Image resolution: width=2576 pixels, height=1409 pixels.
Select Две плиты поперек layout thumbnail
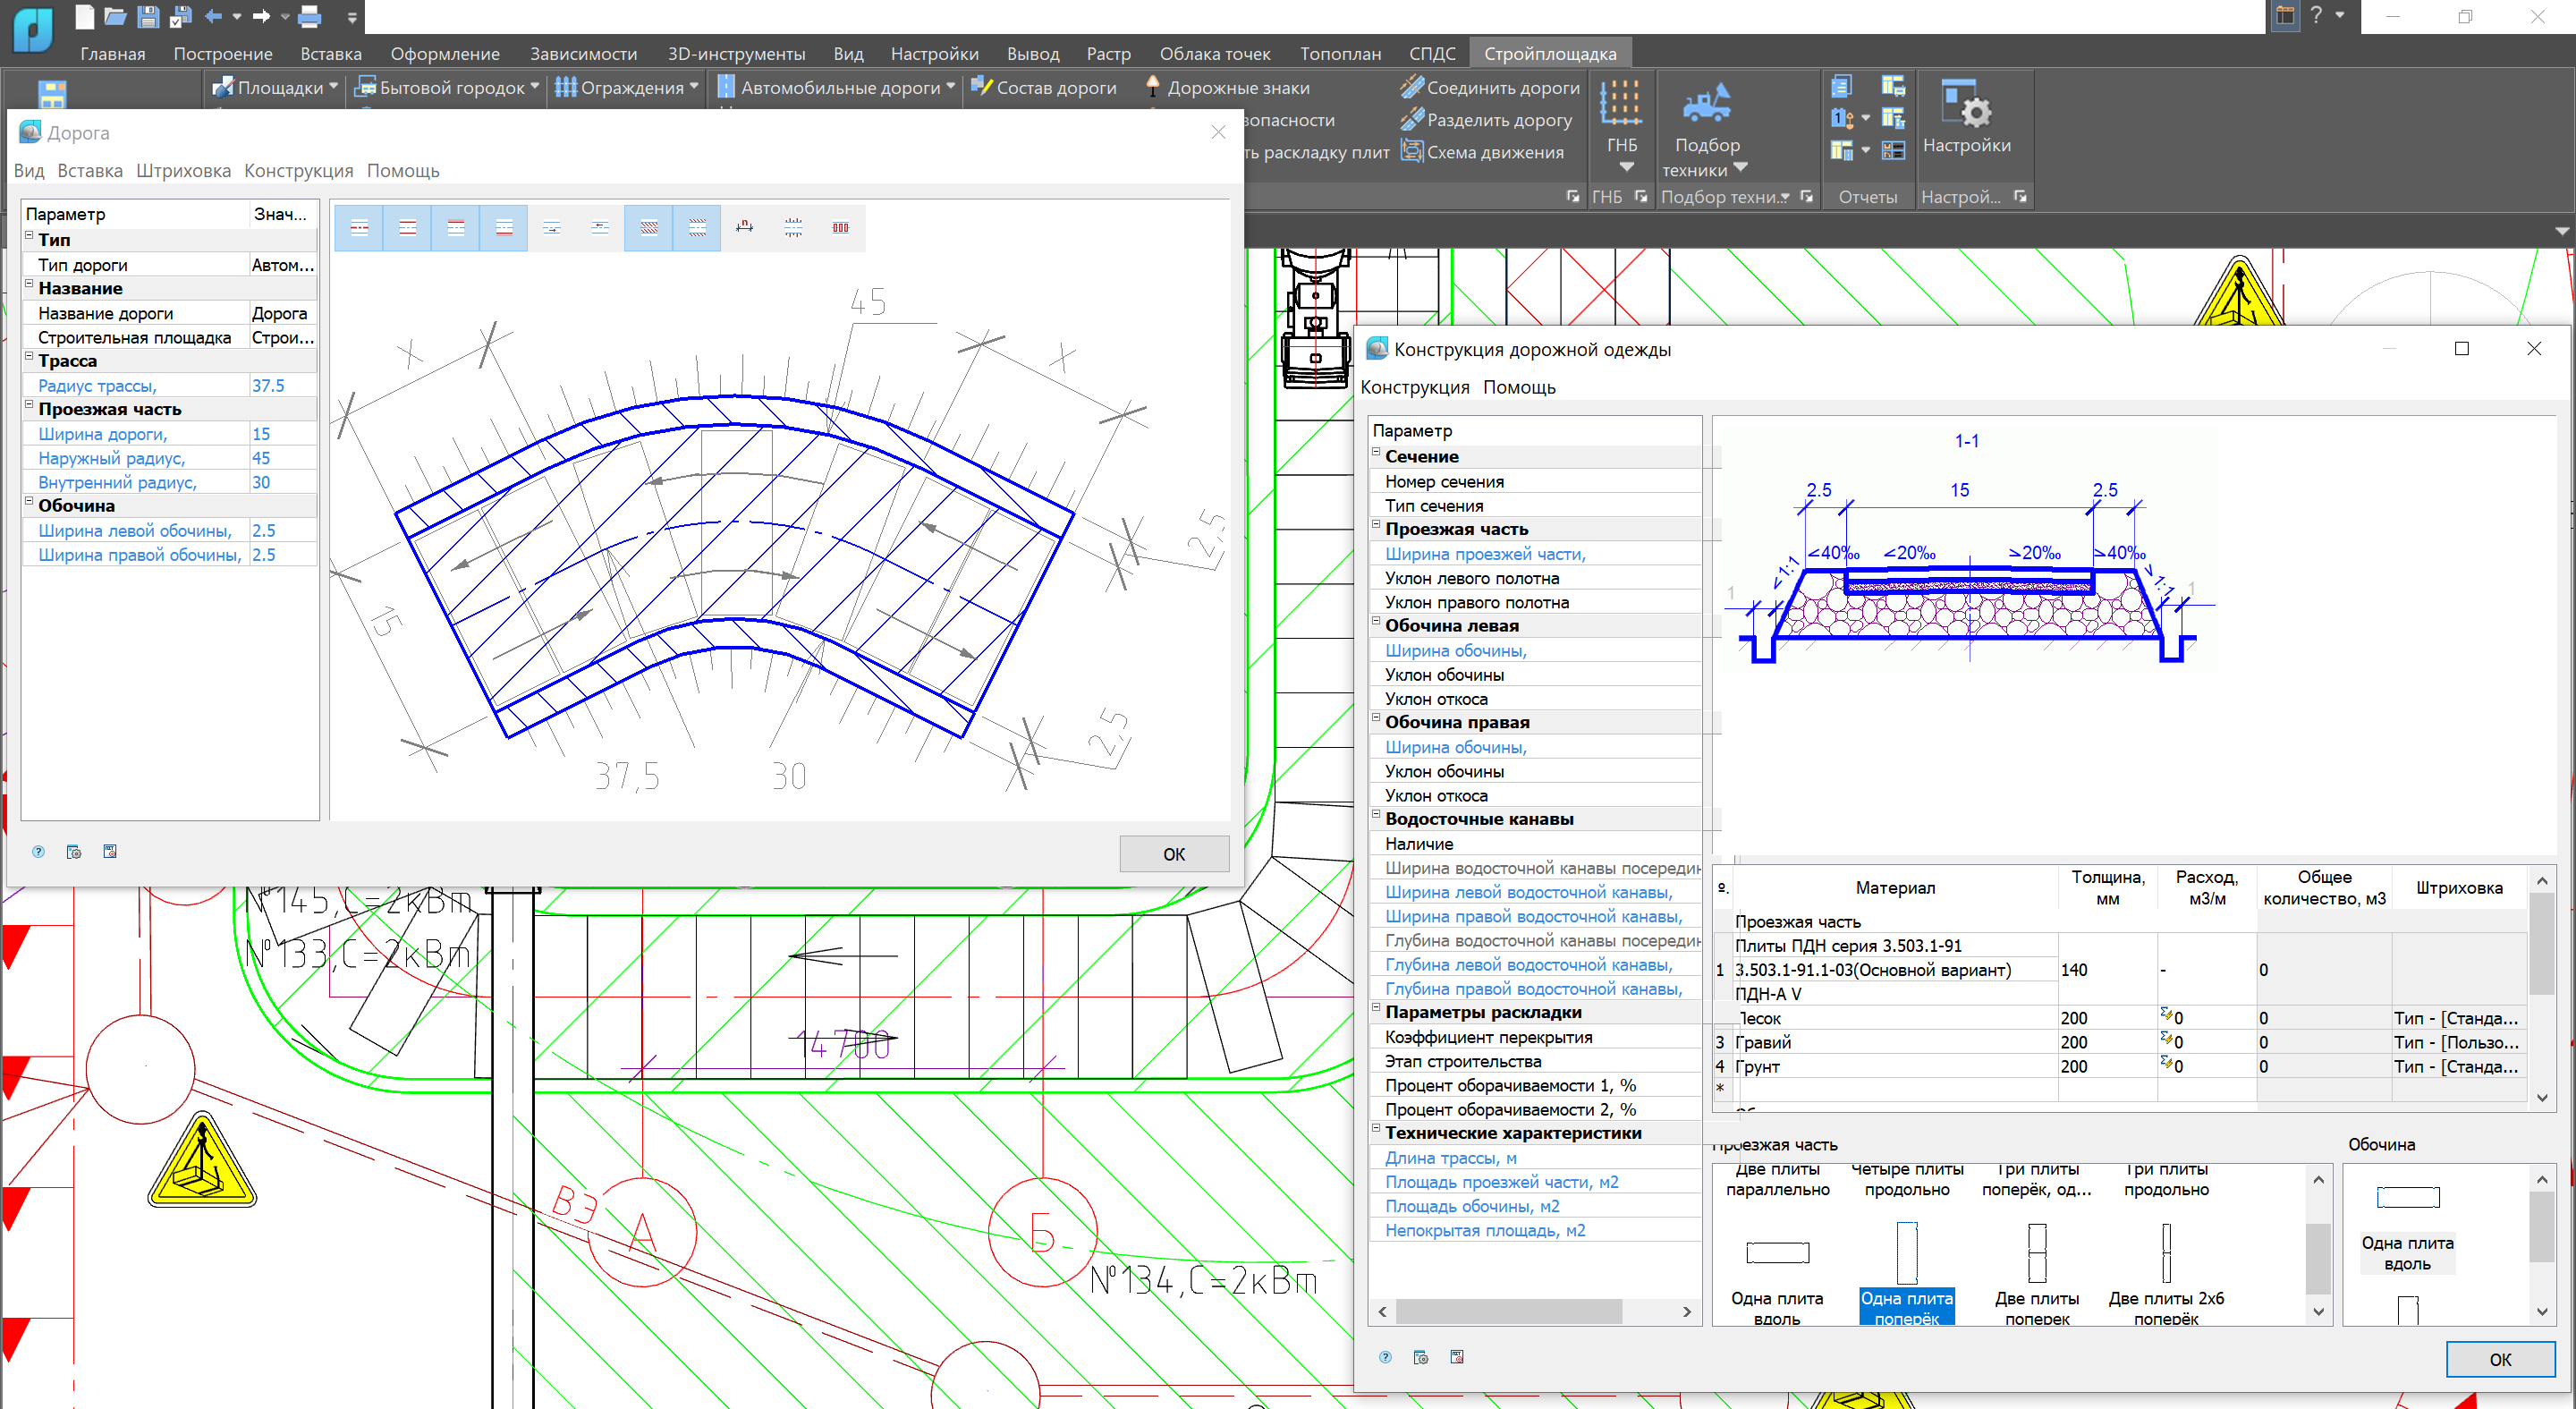click(2036, 1253)
